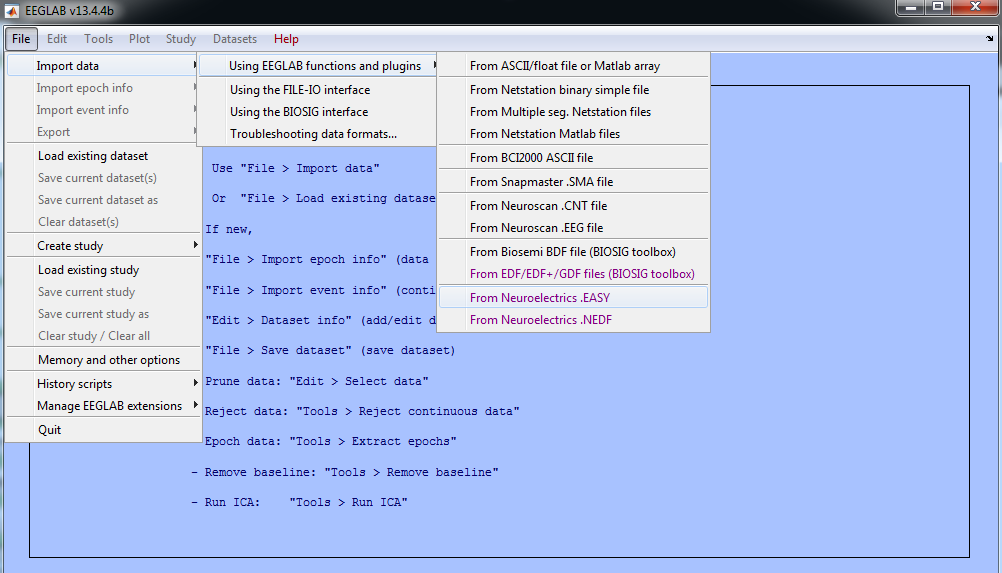The width and height of the screenshot is (1002, 573).
Task: Import From EDF/EDF+/GDF files (BIOSIG toolbox)
Action: point(573,274)
